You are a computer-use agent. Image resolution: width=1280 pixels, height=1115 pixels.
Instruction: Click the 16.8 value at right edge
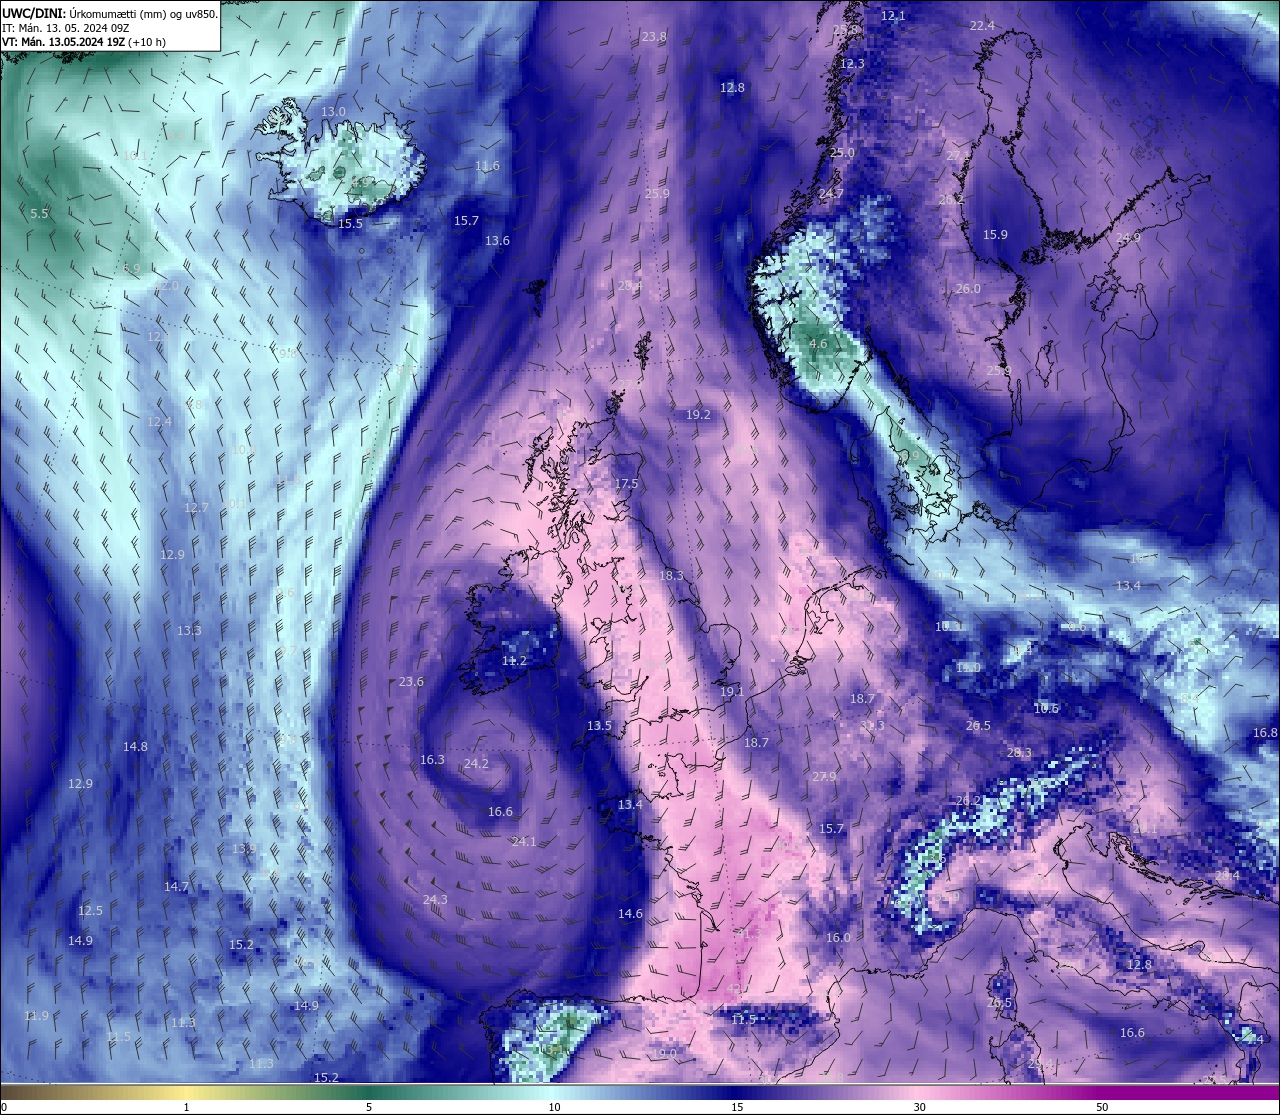[1265, 733]
